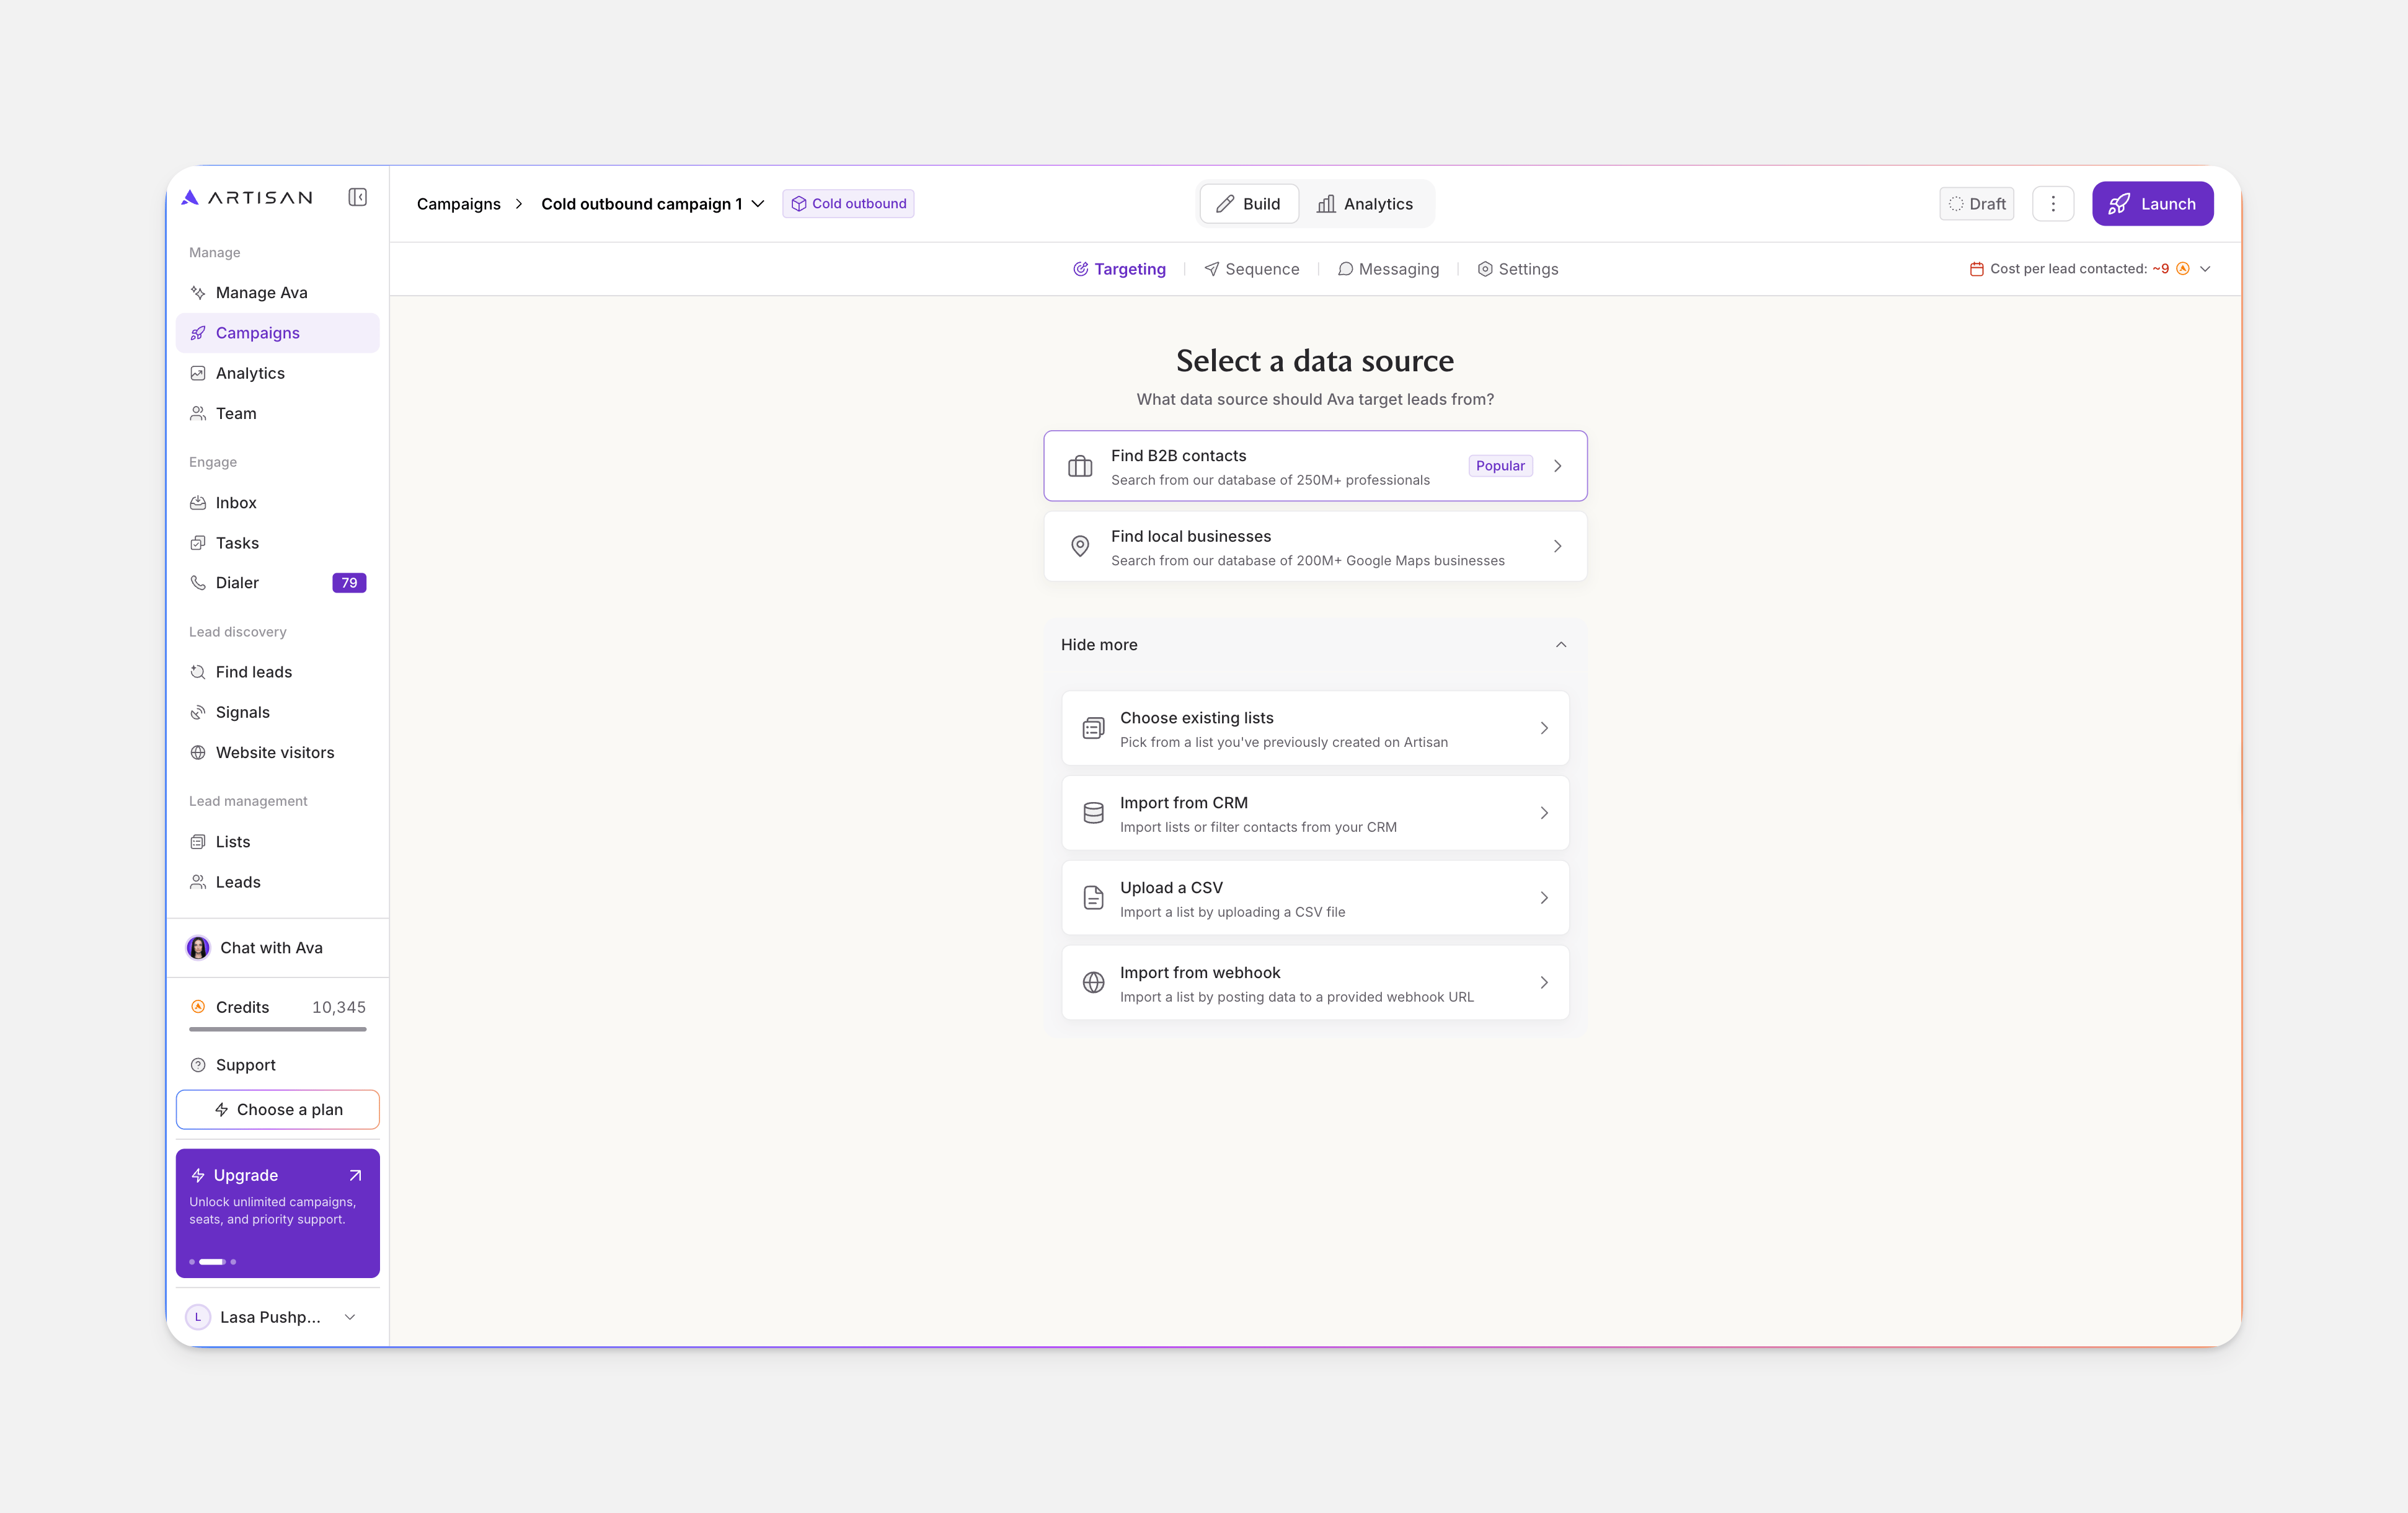Viewport: 2408px width, 1513px height.
Task: Click the Team people icon
Action: pos(198,413)
